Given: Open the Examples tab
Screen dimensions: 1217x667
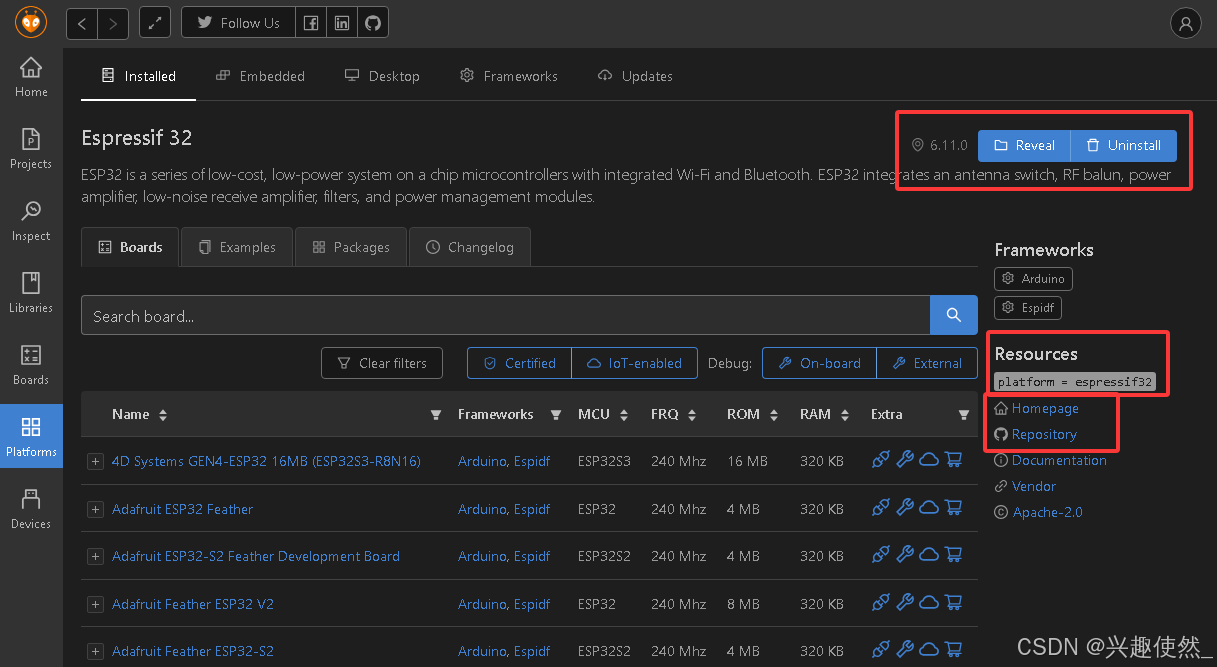Looking at the screenshot, I should point(237,247).
